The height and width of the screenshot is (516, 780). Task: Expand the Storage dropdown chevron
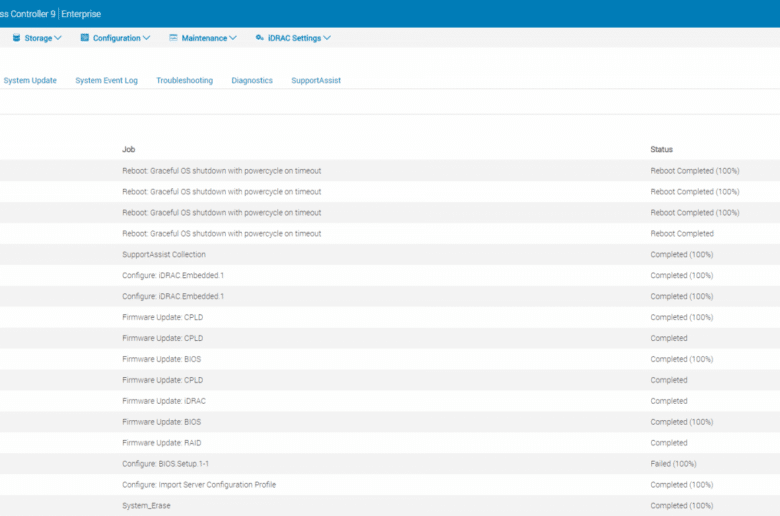tap(58, 38)
